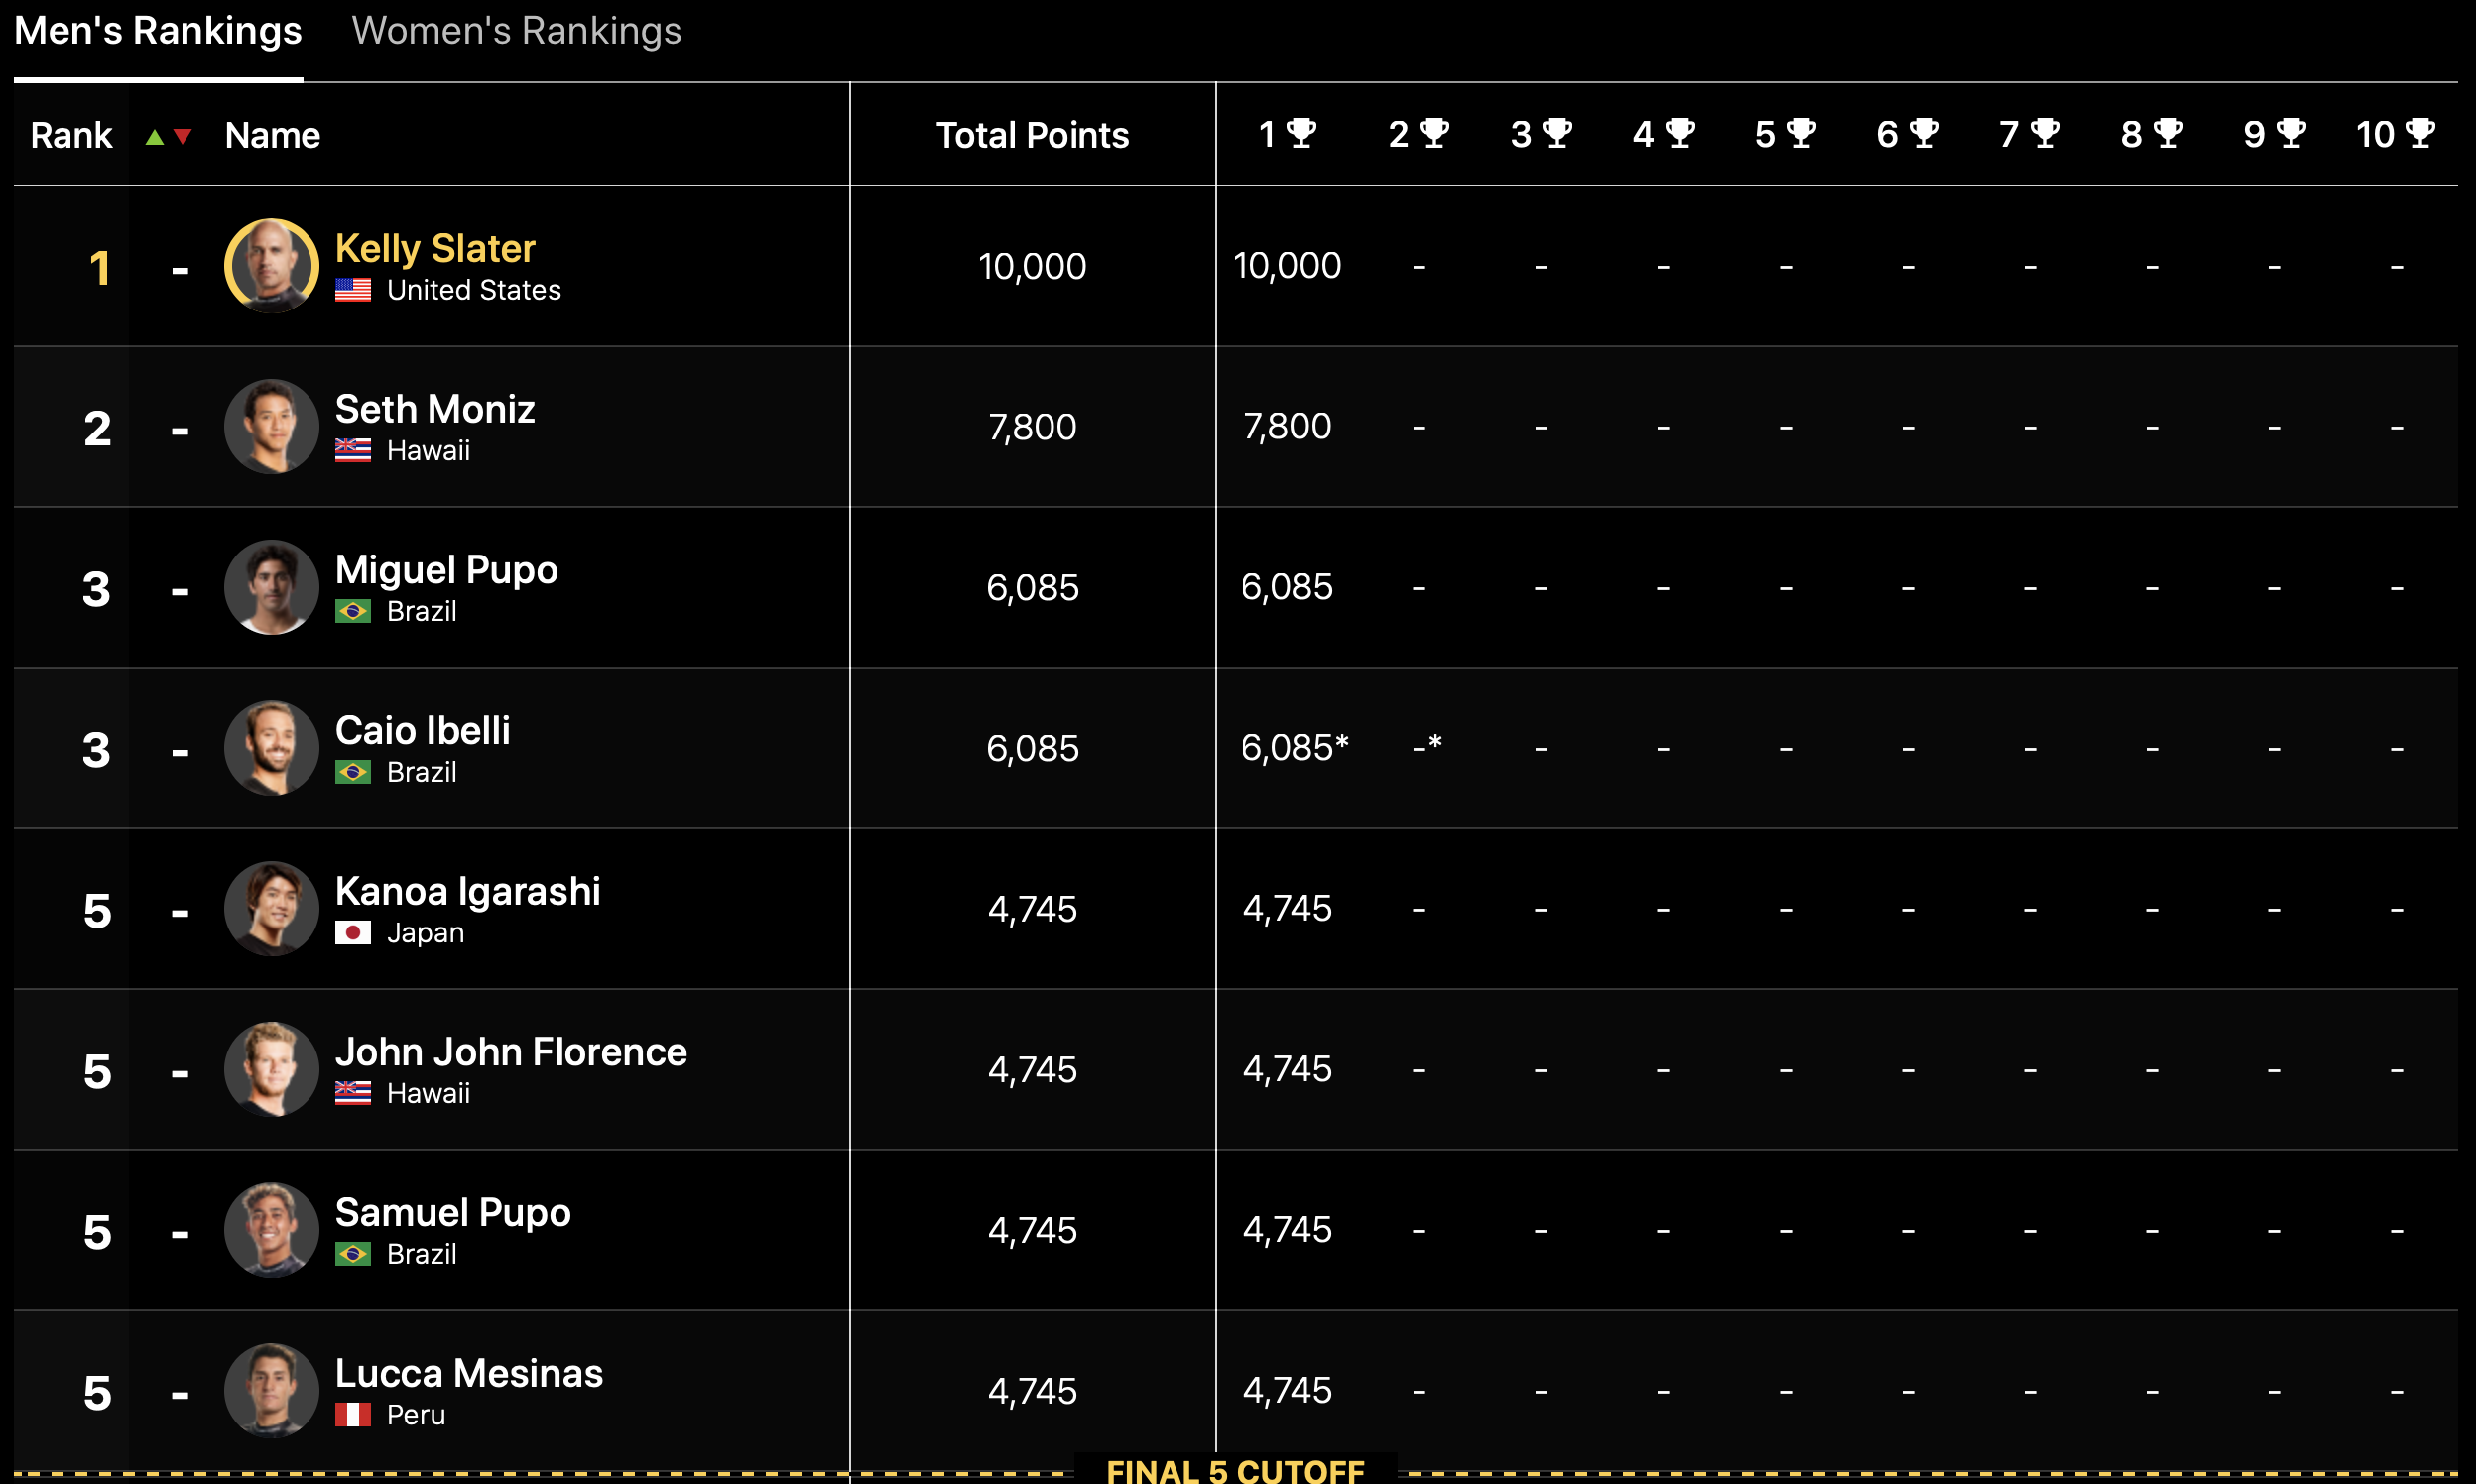Open Kelly Slater's athlete profile link

[x=435, y=248]
